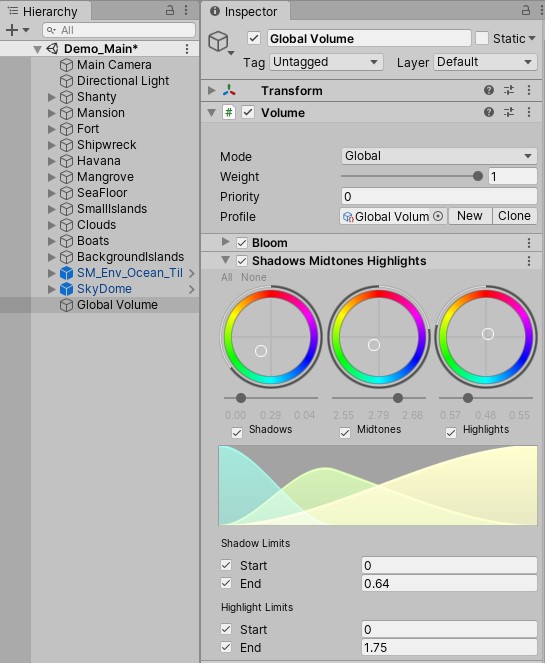Toggle the Shadow Limits End checkbox
This screenshot has width=545, height=663.
pyautogui.click(x=226, y=584)
